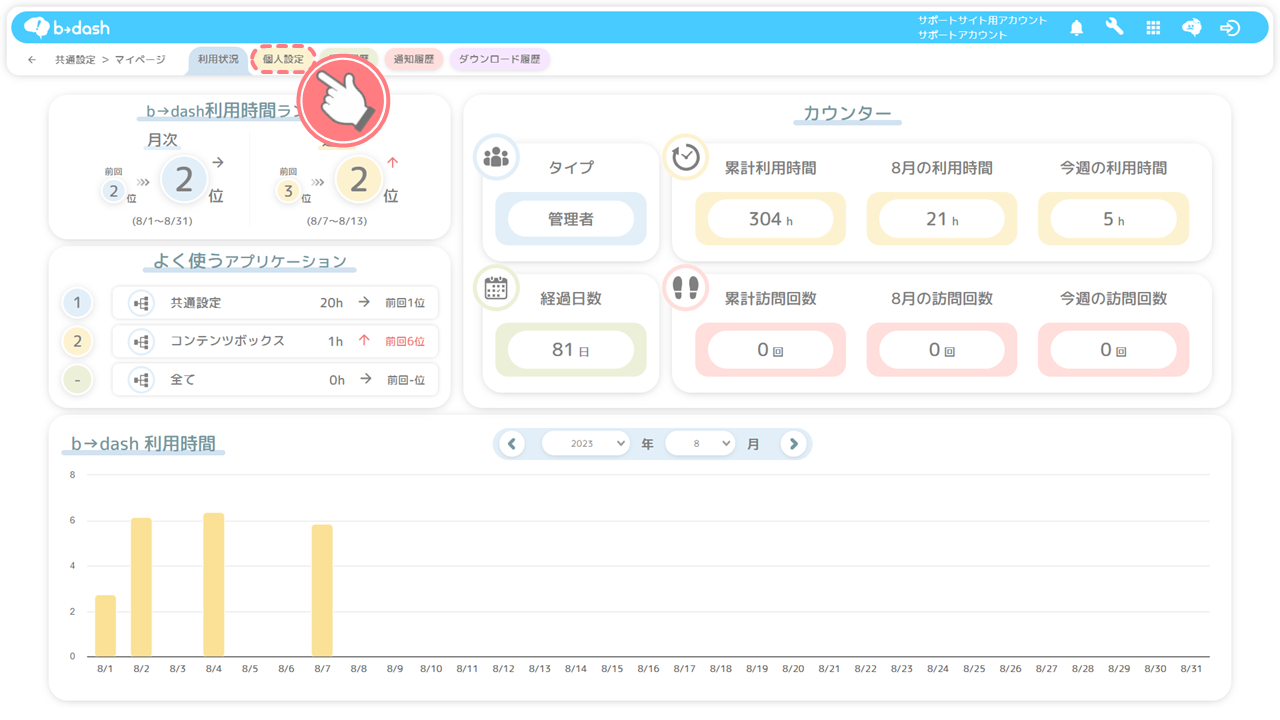Switch to the ダウンロード履歴 tab
The height and width of the screenshot is (720, 1280).
[x=500, y=59]
